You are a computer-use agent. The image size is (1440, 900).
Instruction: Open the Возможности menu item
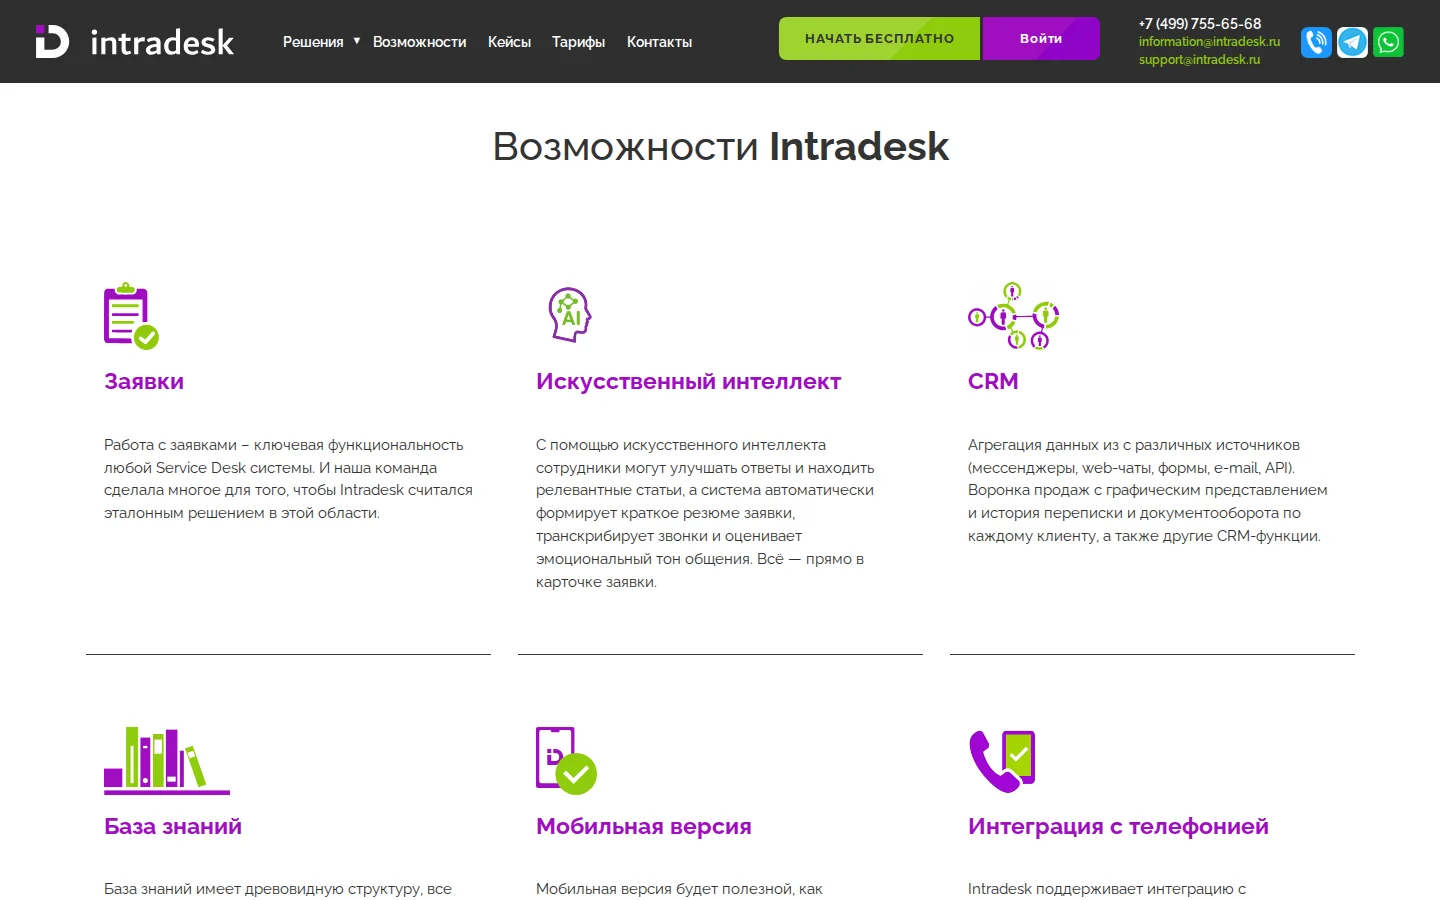(420, 42)
